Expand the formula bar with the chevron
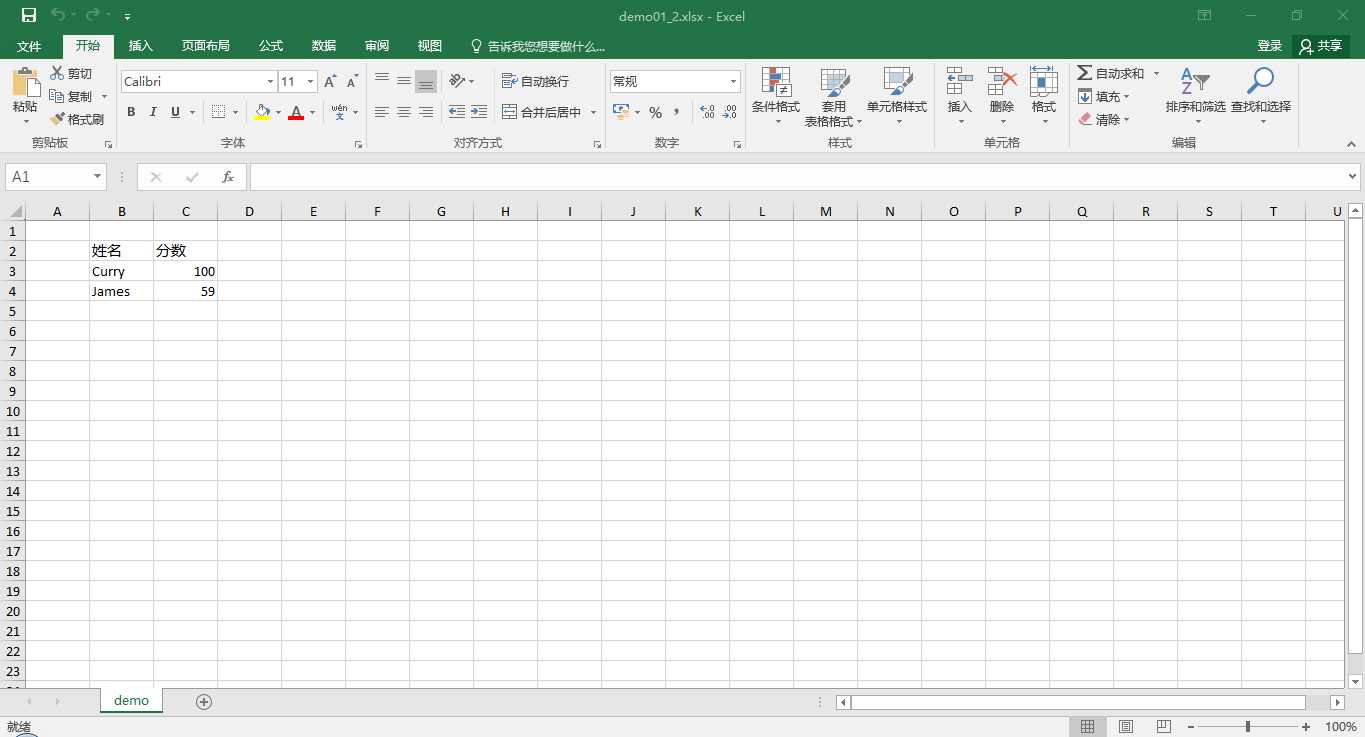The height and width of the screenshot is (737, 1365). (1353, 177)
